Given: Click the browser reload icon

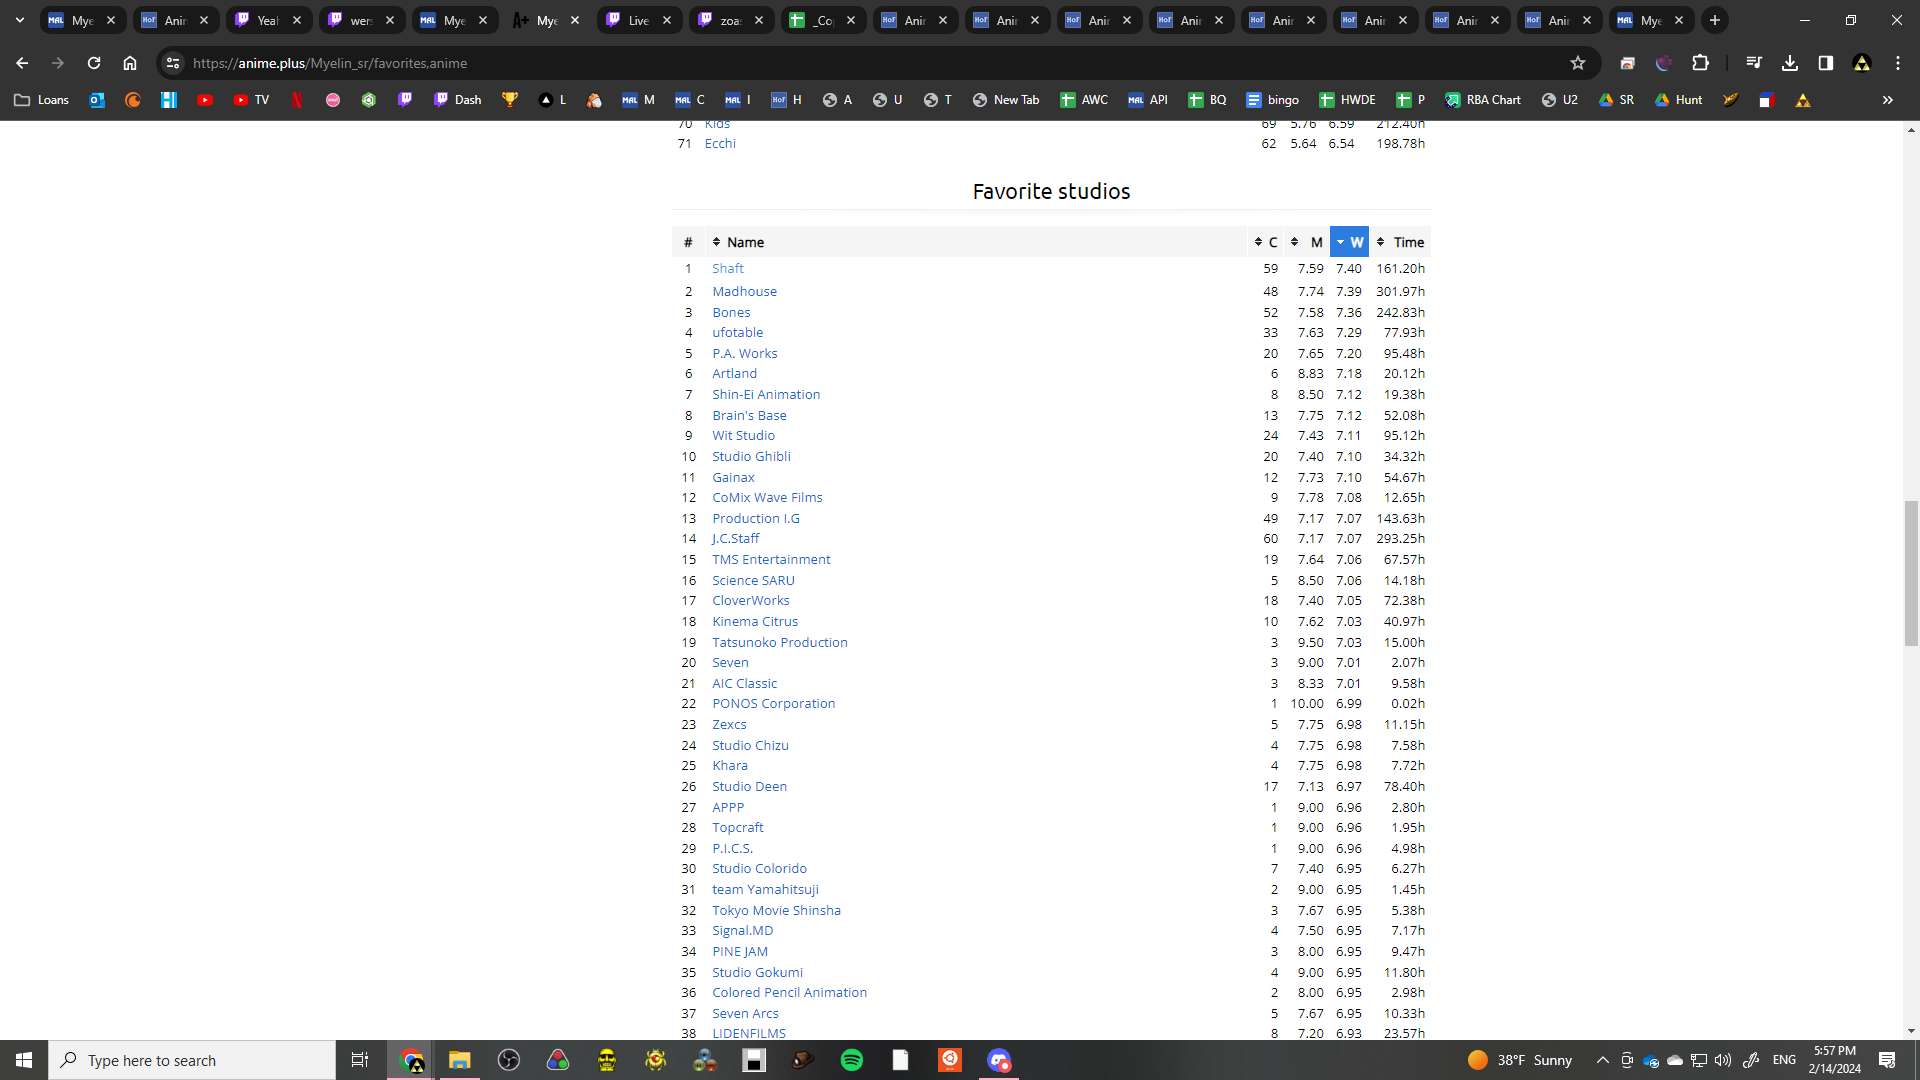Looking at the screenshot, I should point(94,63).
